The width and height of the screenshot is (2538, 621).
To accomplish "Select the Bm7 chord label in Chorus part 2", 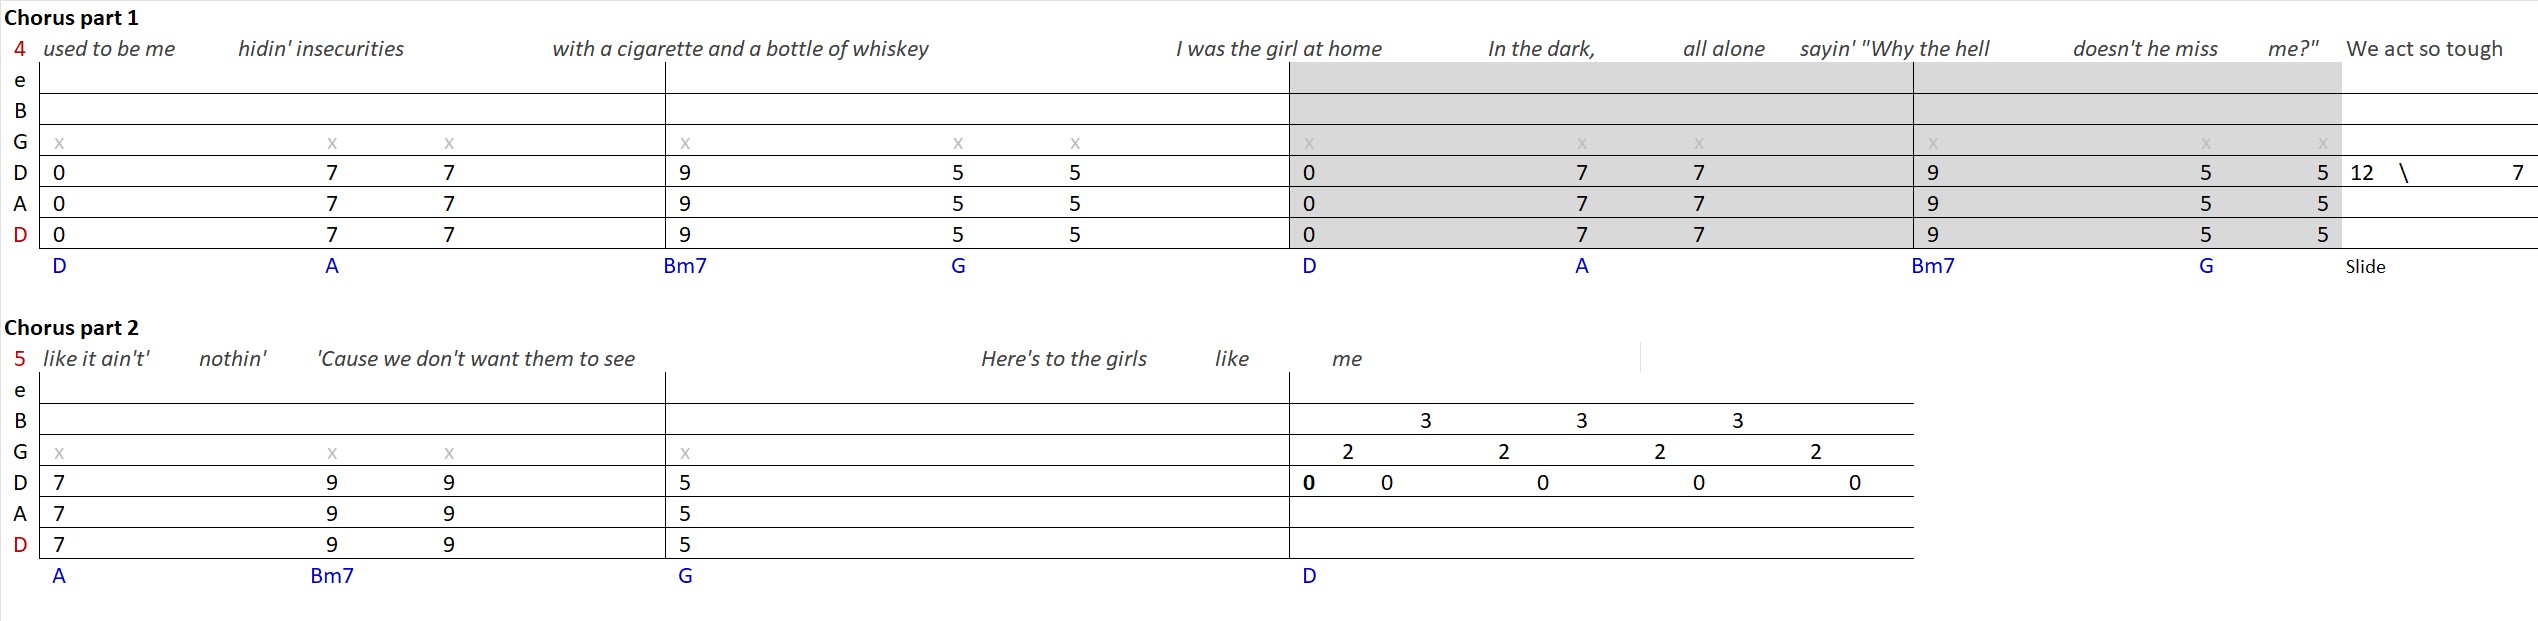I will [332, 576].
